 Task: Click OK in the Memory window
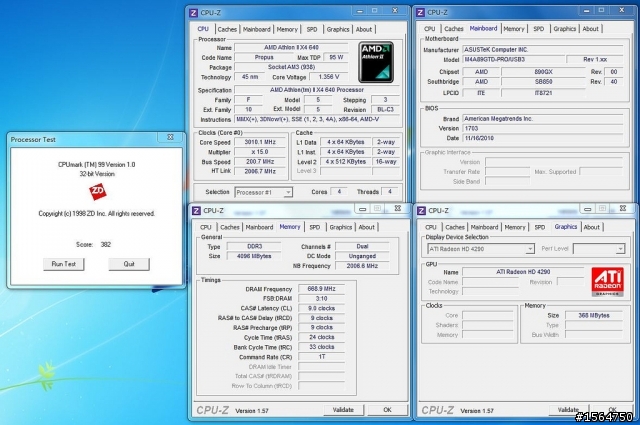tap(387, 410)
